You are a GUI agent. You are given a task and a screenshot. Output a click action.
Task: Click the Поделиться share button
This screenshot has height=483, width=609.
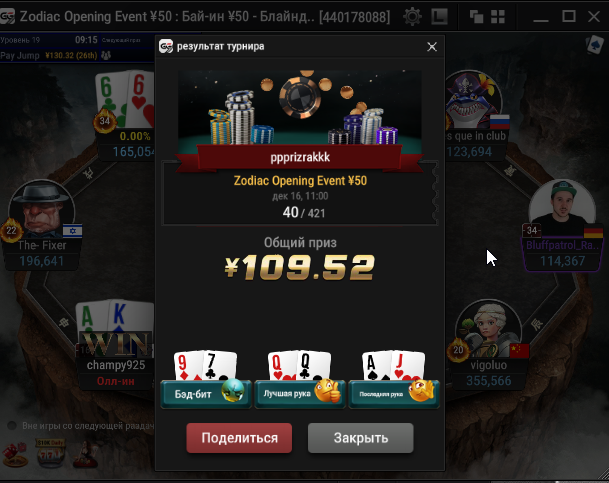pos(239,438)
